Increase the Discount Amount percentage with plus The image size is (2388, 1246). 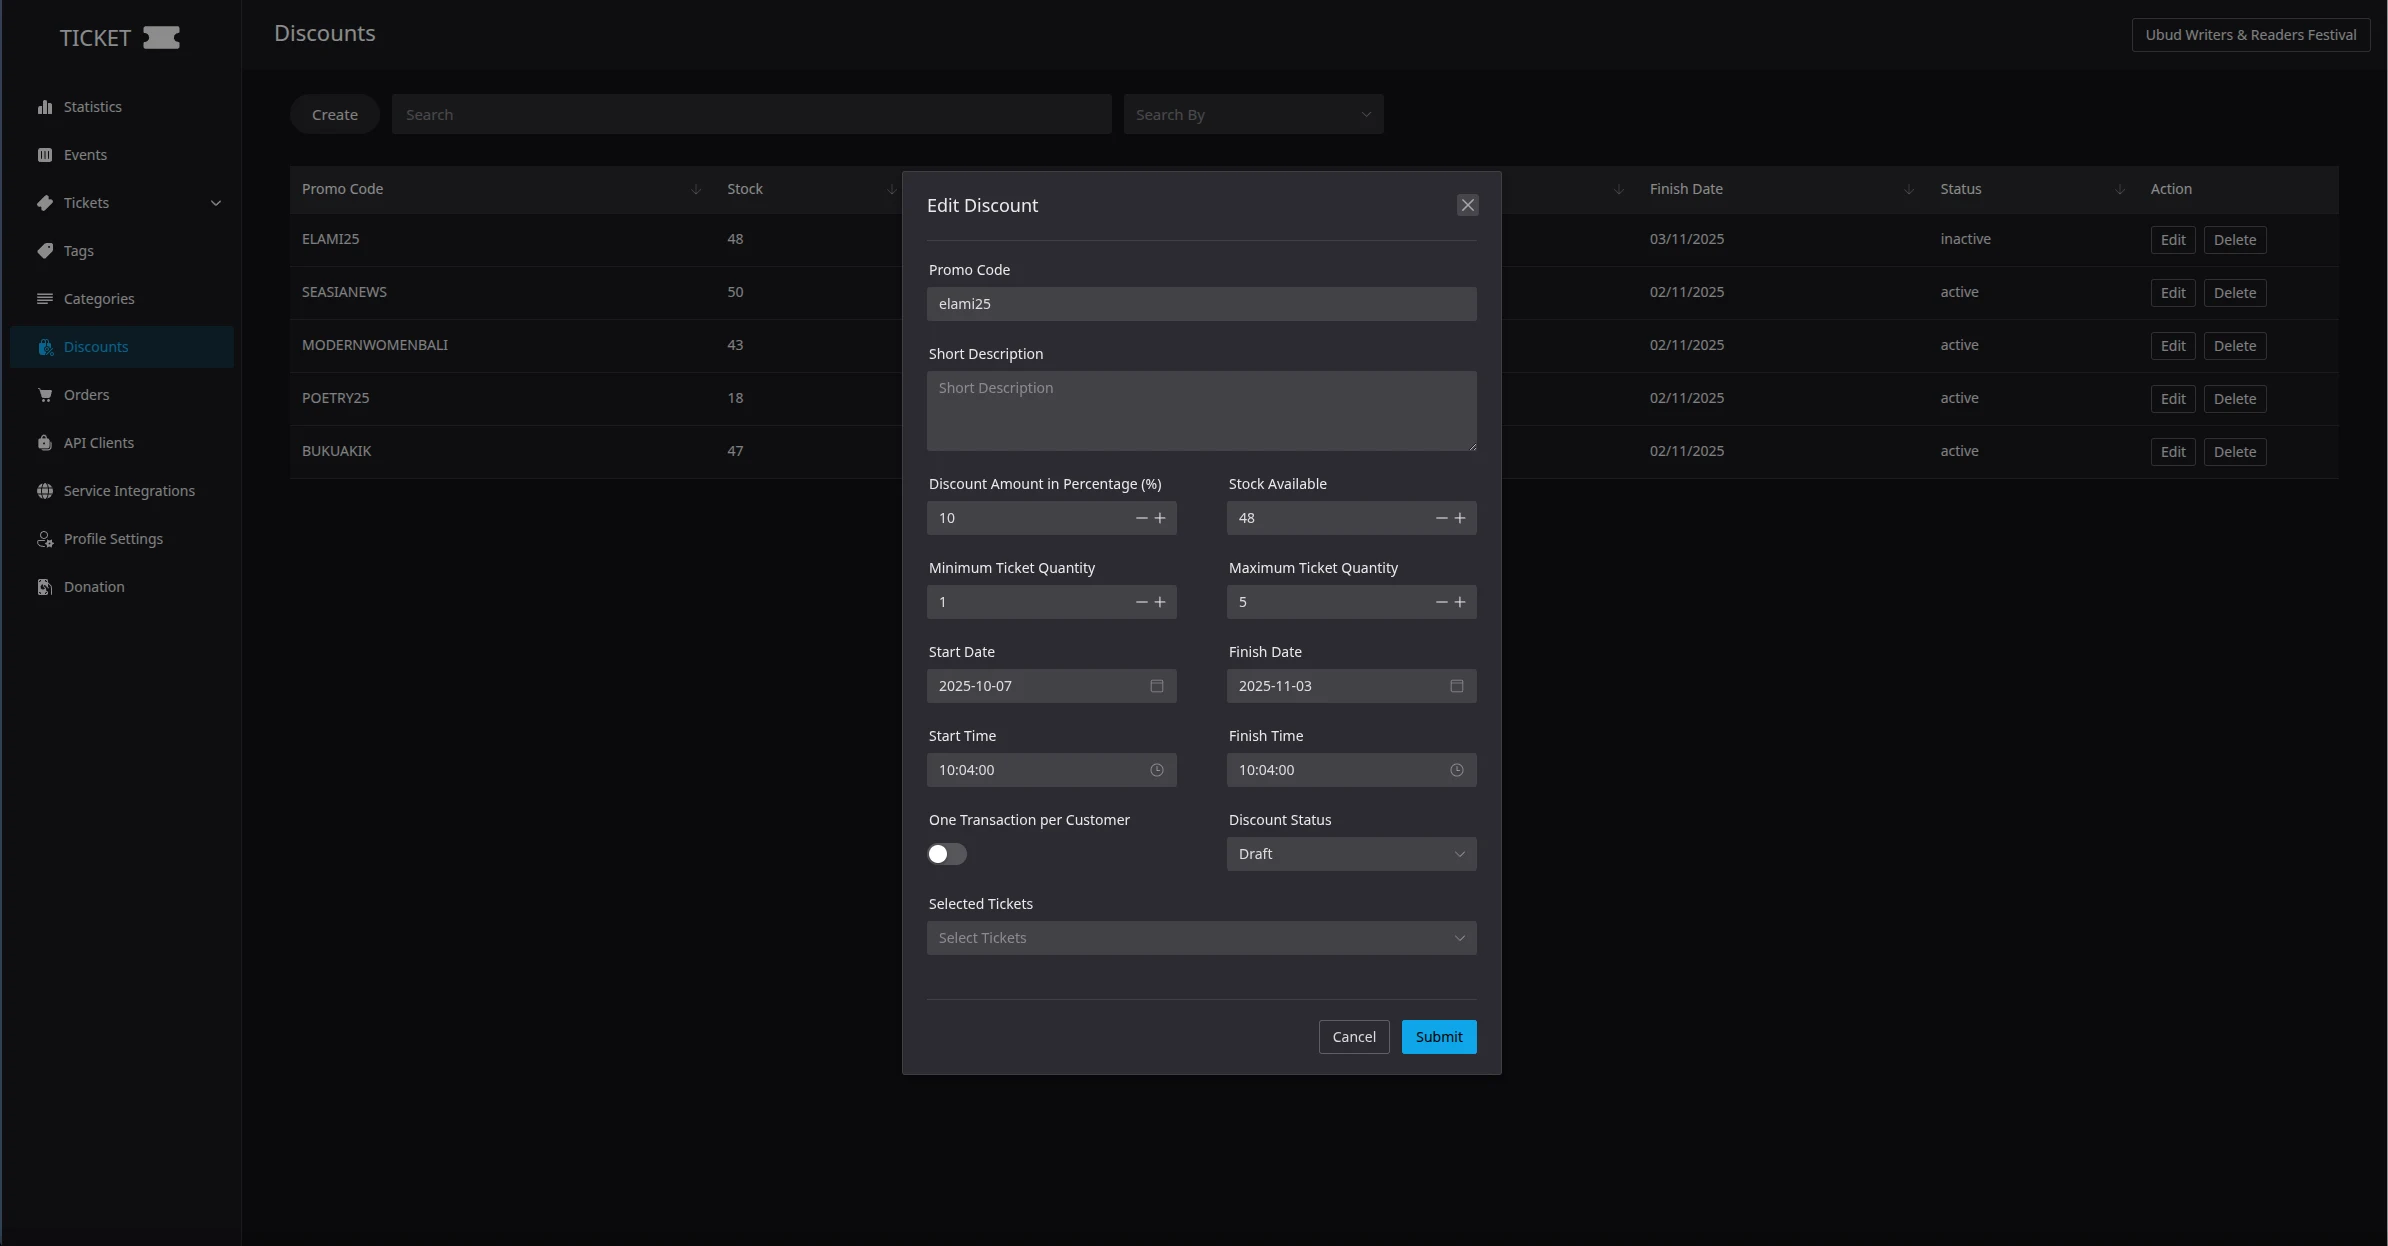tap(1160, 518)
